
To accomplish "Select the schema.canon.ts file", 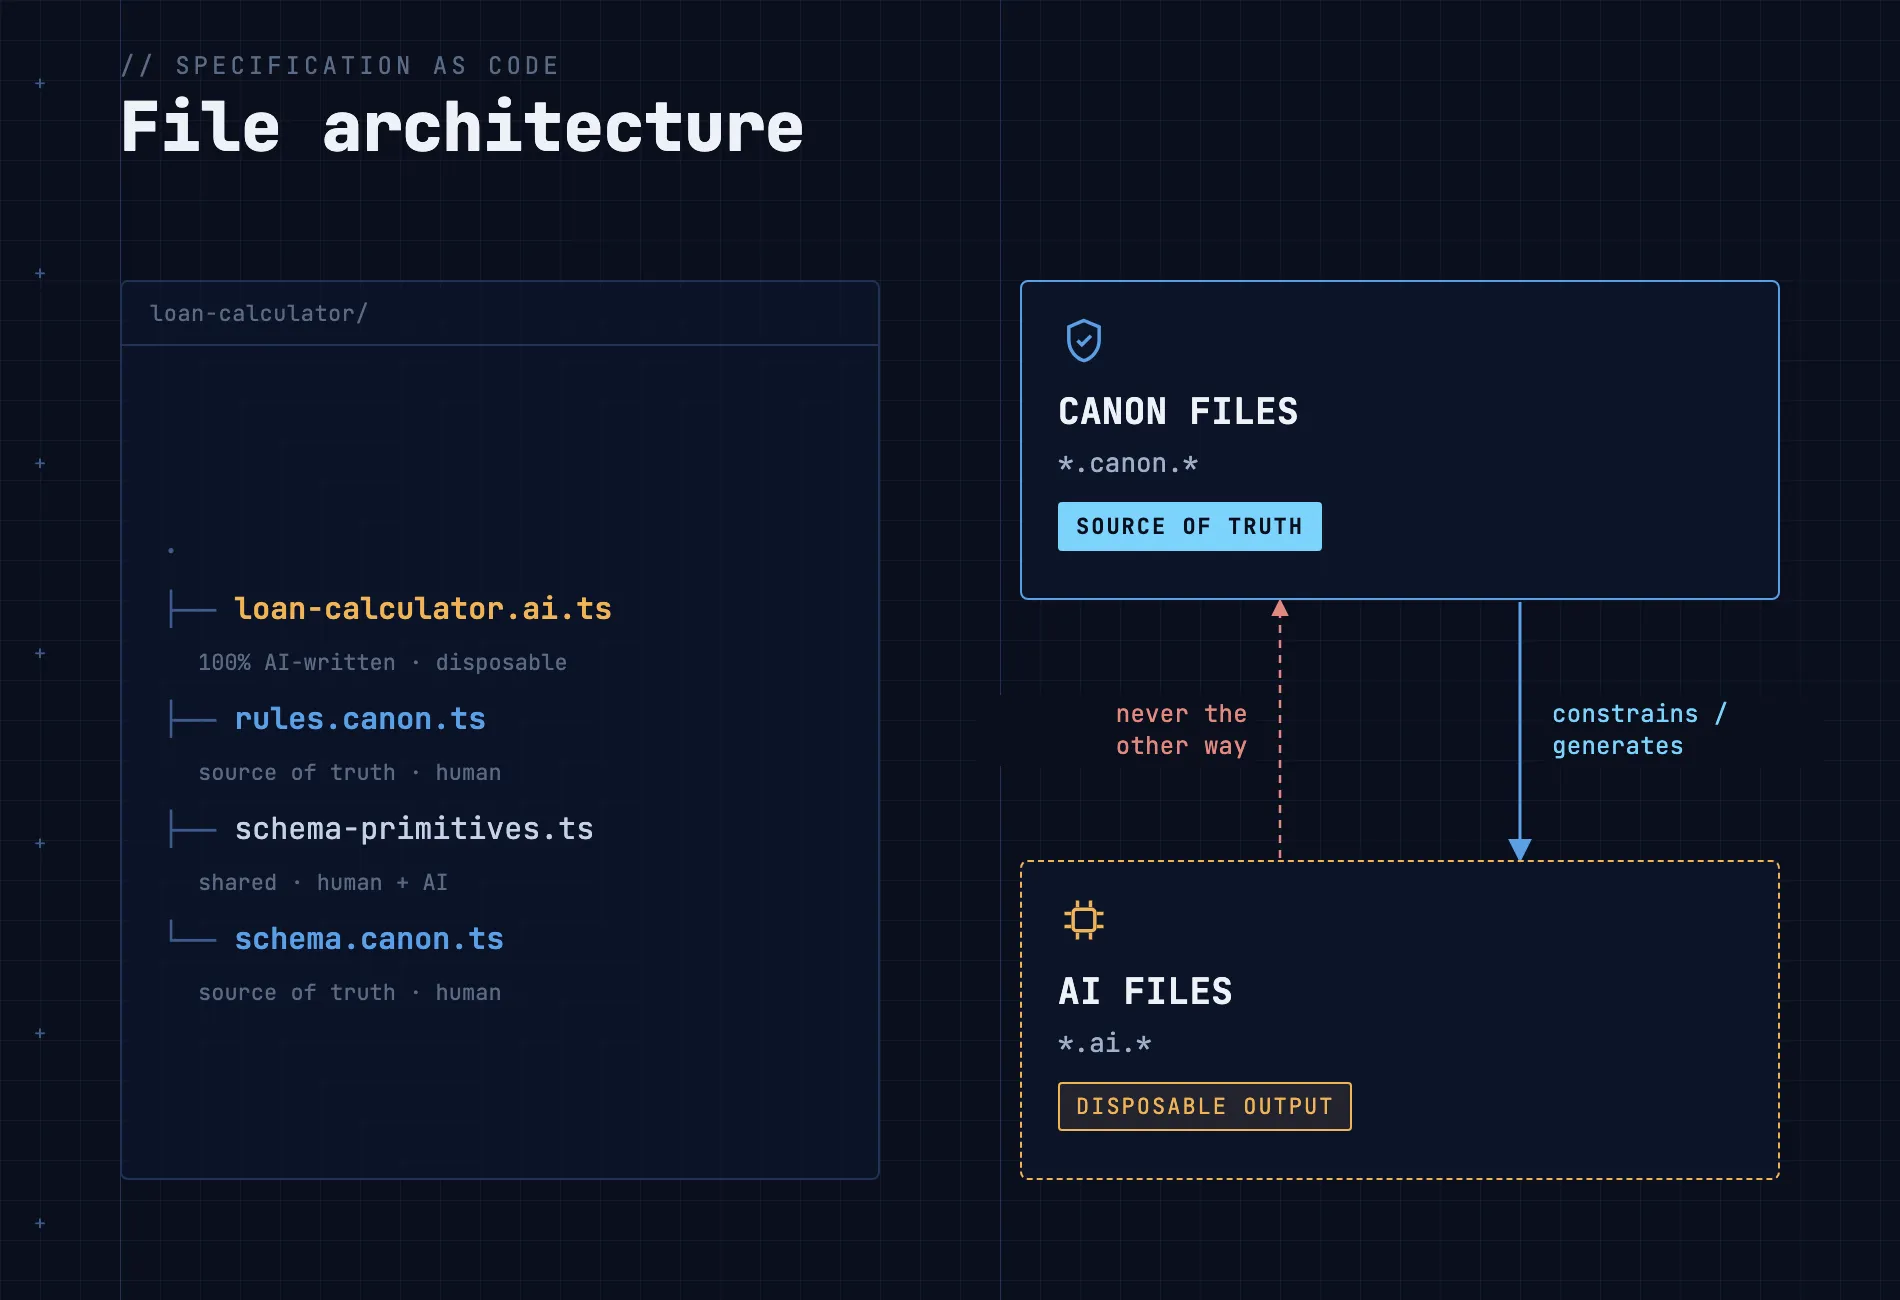I will 369,939.
